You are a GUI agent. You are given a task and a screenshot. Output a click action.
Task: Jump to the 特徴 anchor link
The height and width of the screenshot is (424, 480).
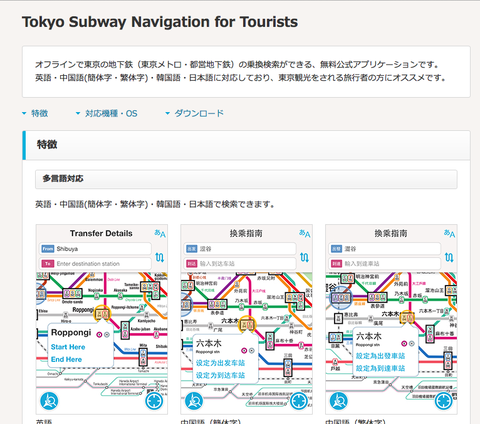point(40,113)
